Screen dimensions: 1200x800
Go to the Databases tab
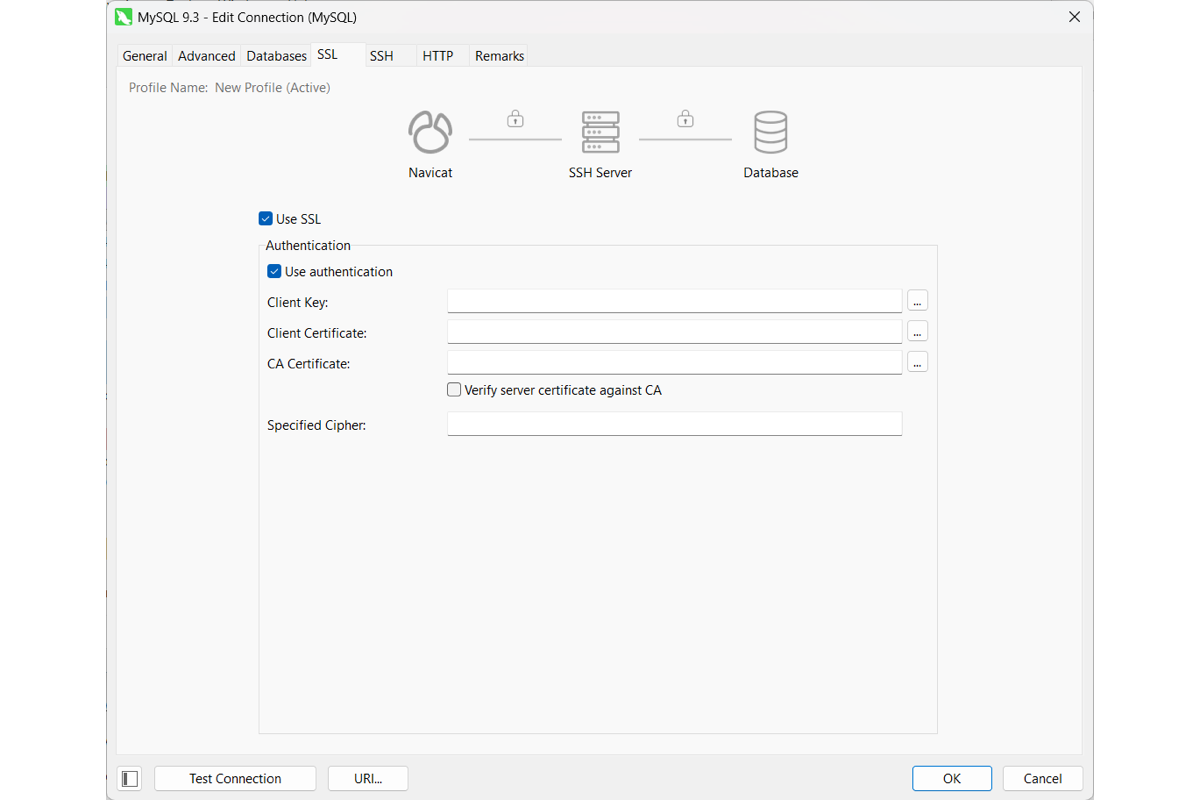point(276,56)
